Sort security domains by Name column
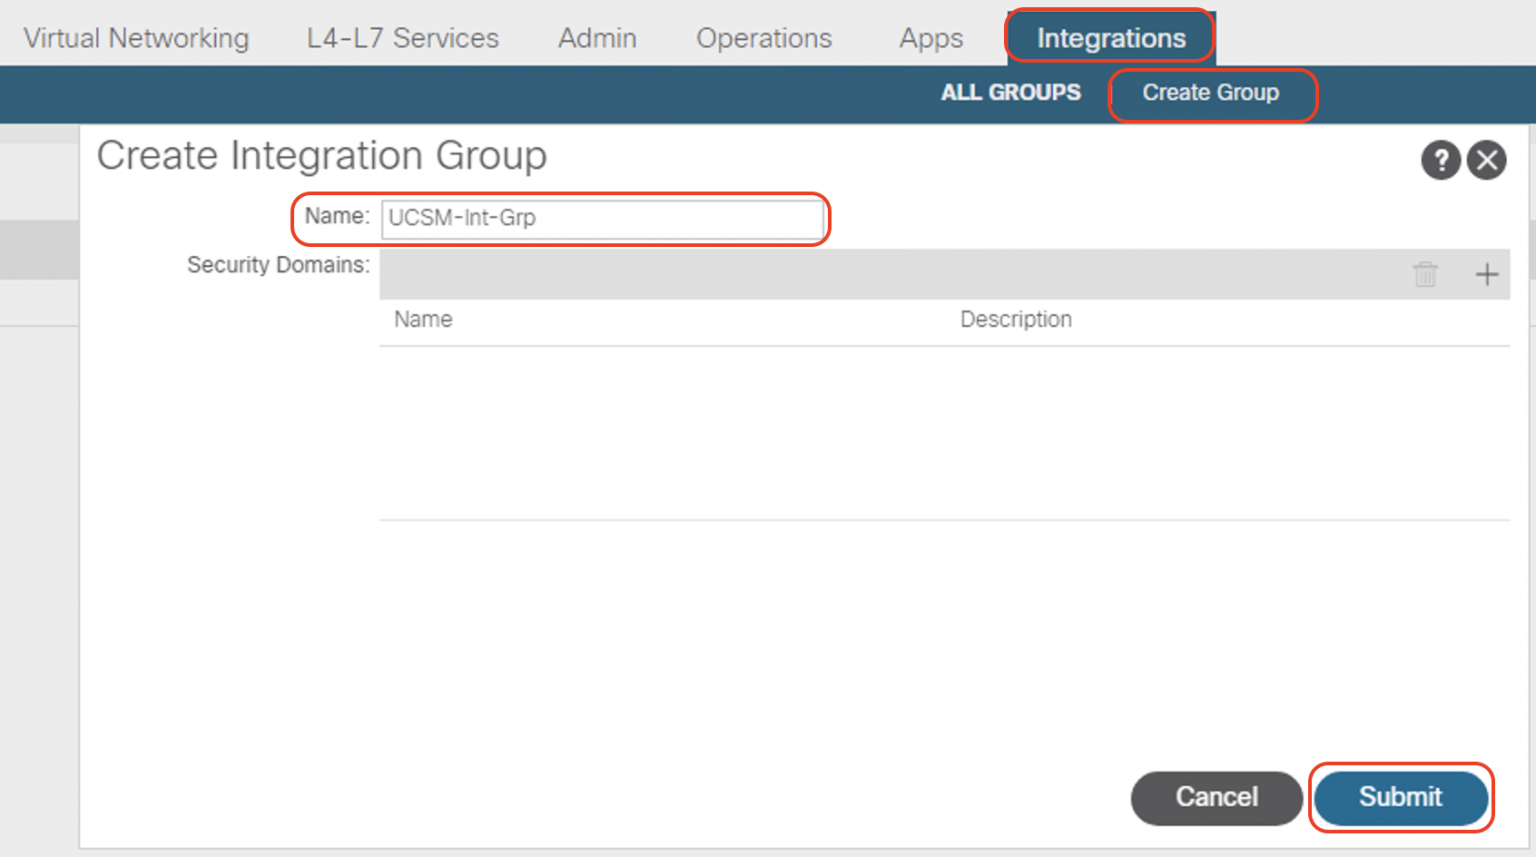Screen dimensions: 1536x857 click(x=423, y=320)
